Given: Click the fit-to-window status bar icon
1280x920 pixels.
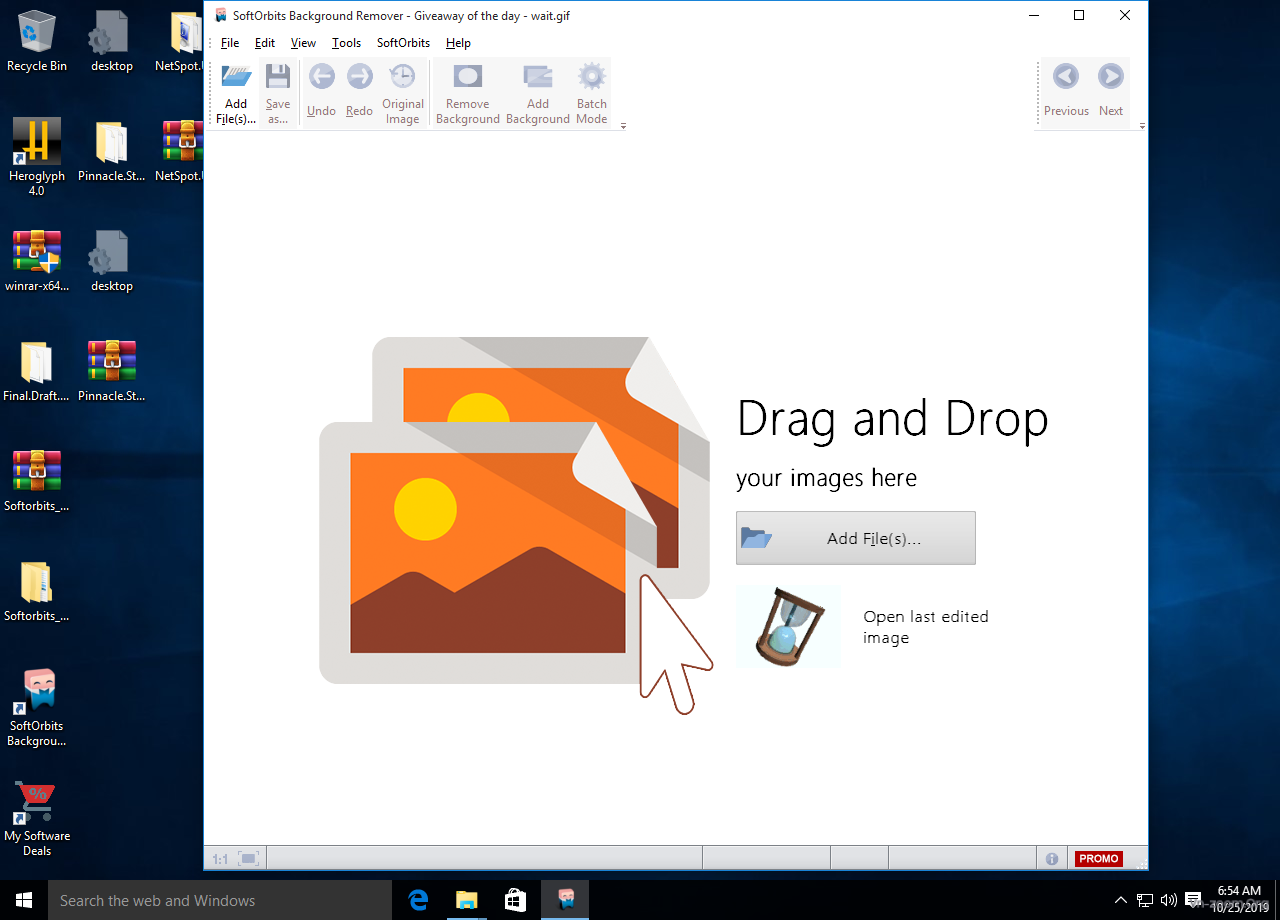Looking at the screenshot, I should pos(249,858).
